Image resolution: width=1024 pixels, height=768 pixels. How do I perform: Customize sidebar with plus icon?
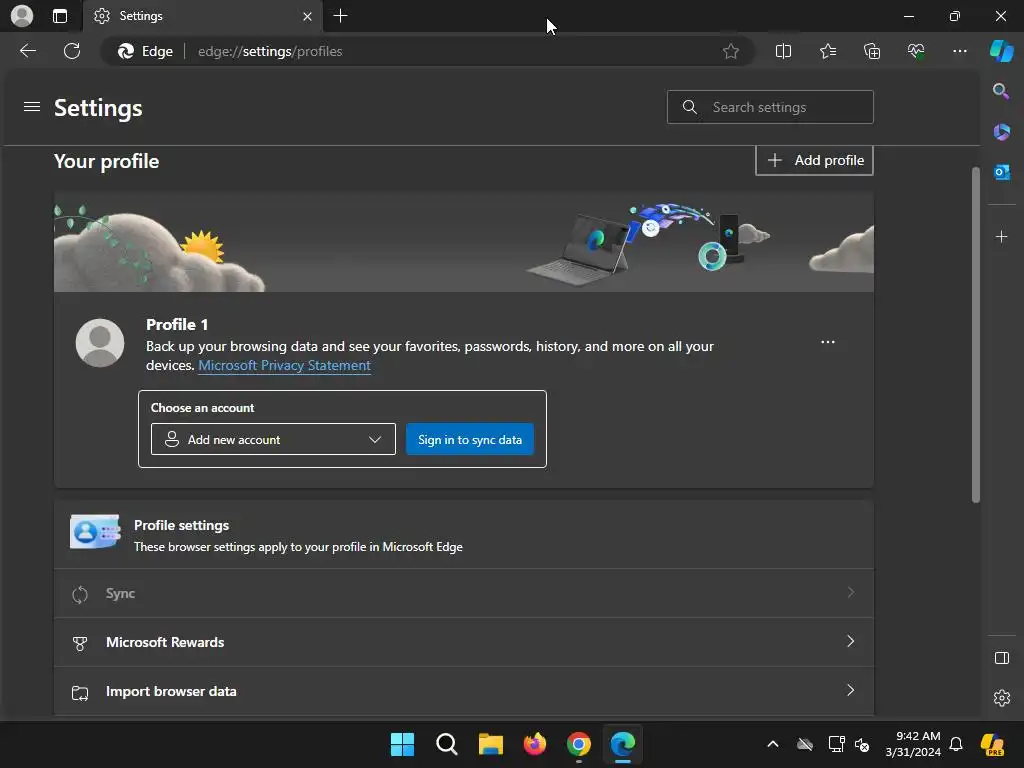coord(1001,236)
